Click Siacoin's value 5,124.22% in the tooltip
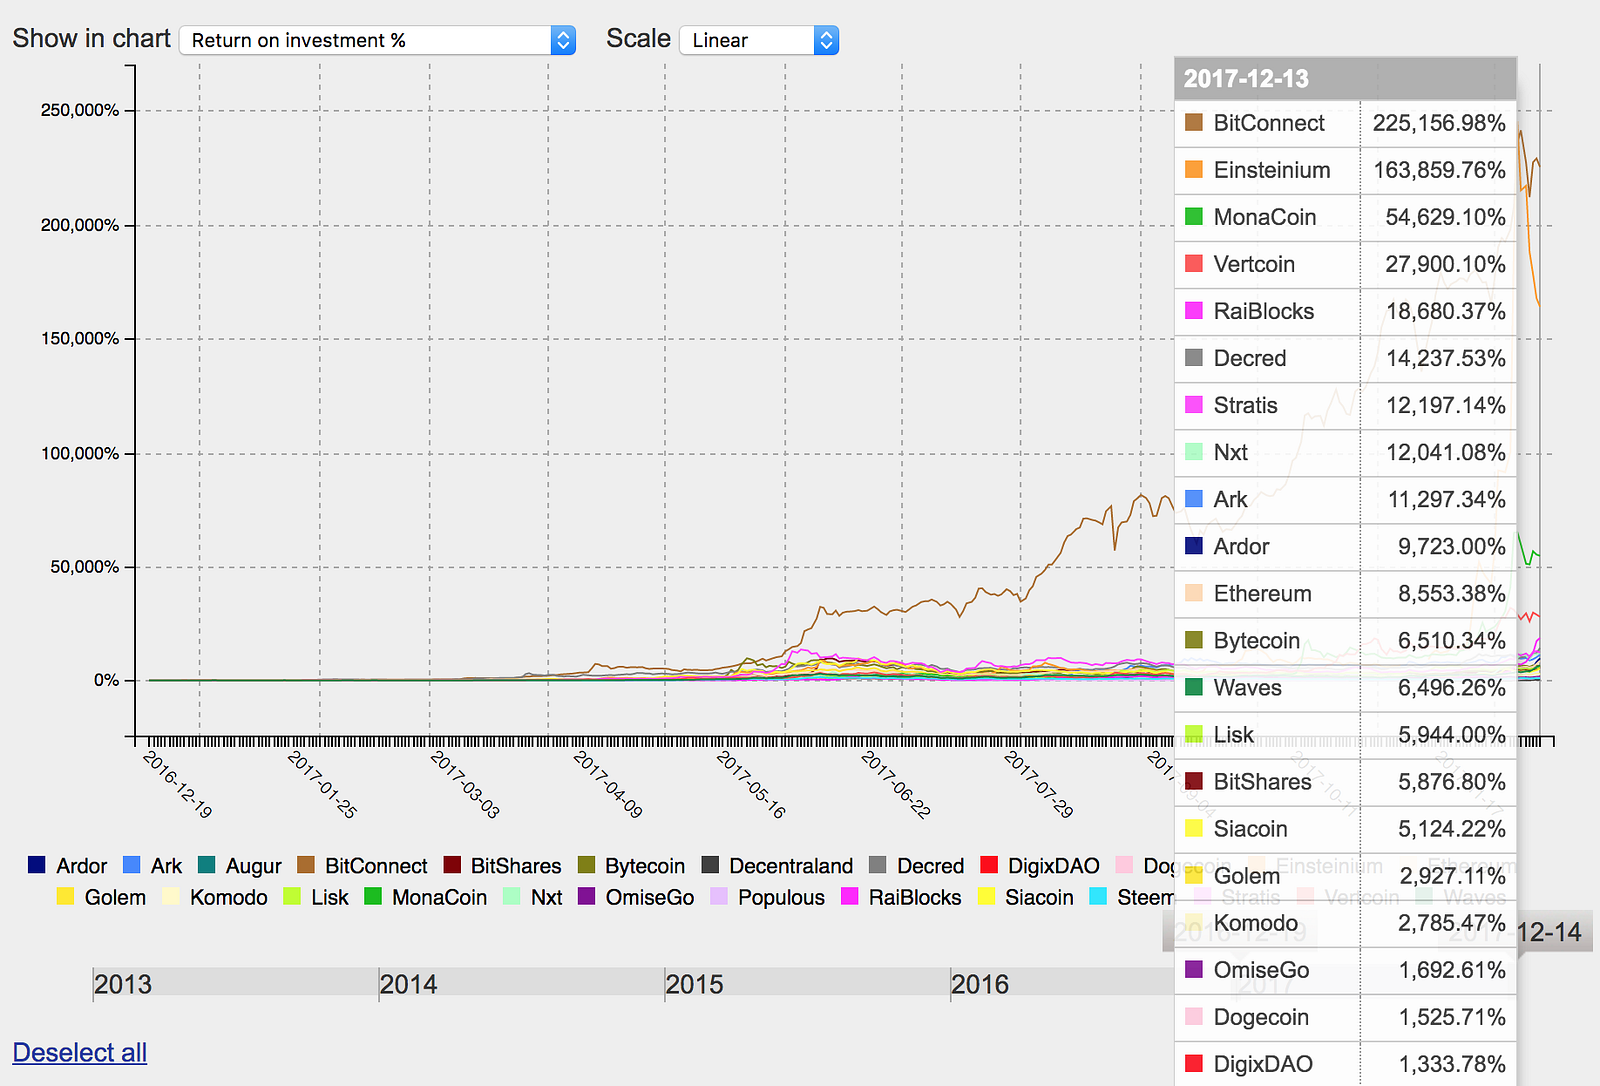 click(x=1451, y=828)
